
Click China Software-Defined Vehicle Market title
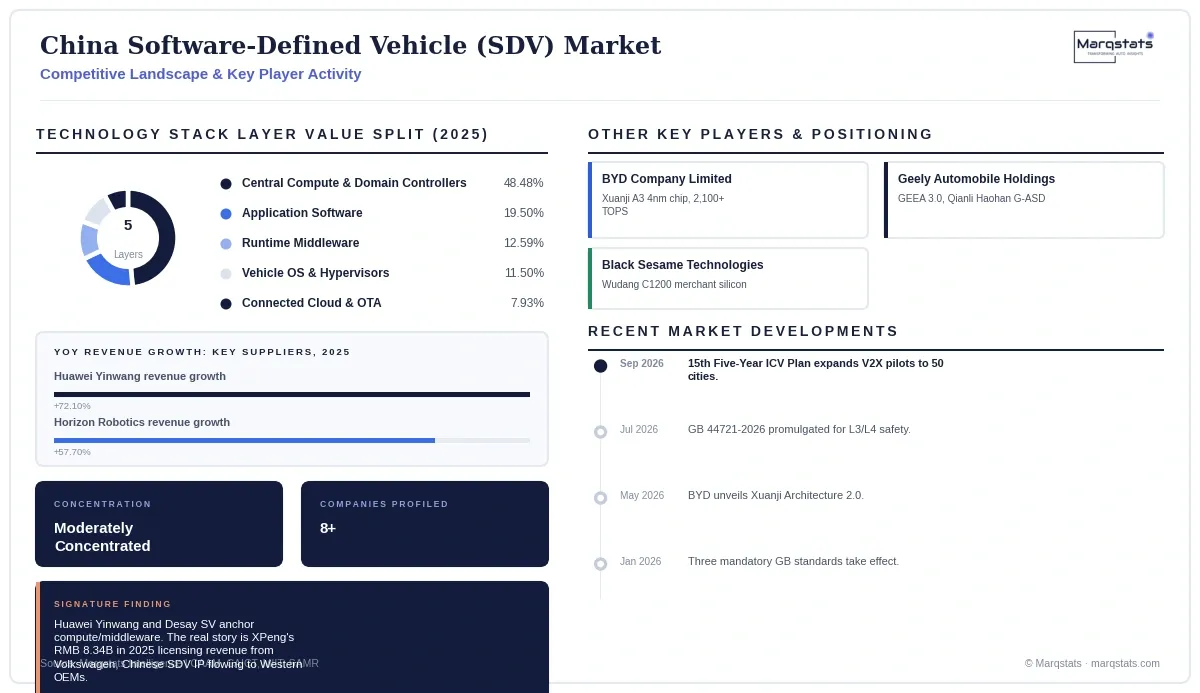click(350, 45)
